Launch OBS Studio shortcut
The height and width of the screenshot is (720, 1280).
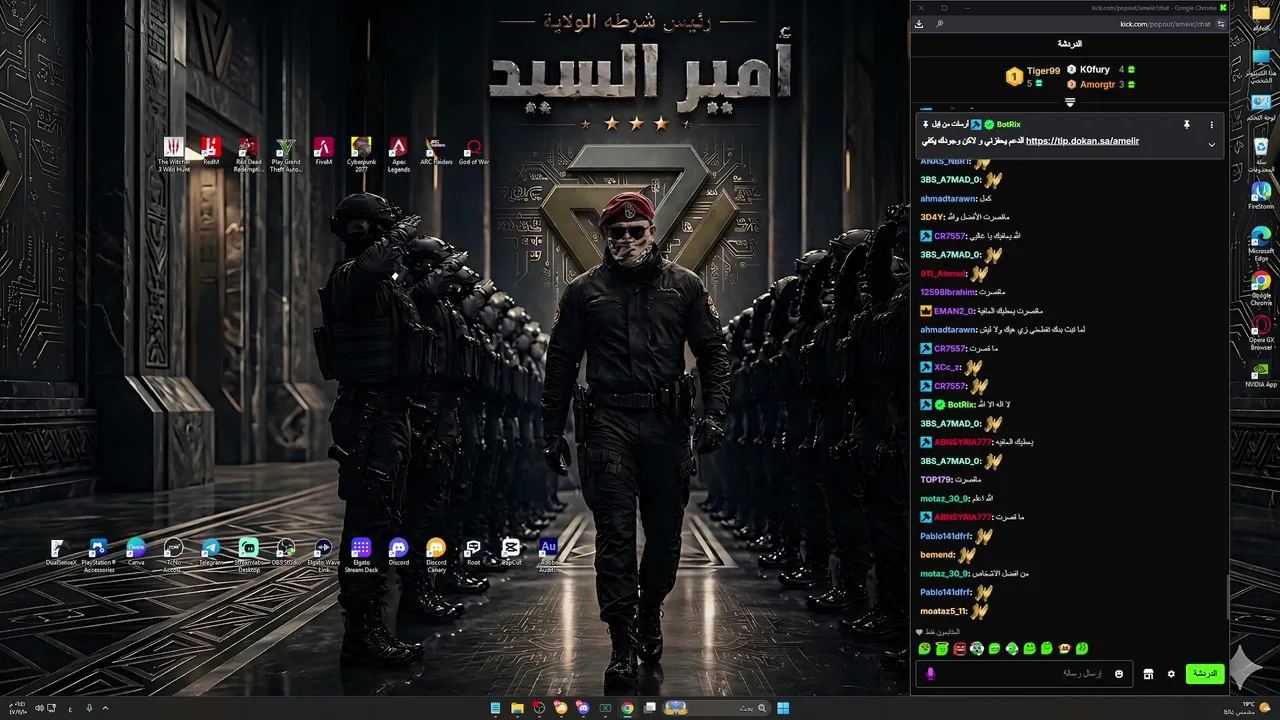point(286,552)
